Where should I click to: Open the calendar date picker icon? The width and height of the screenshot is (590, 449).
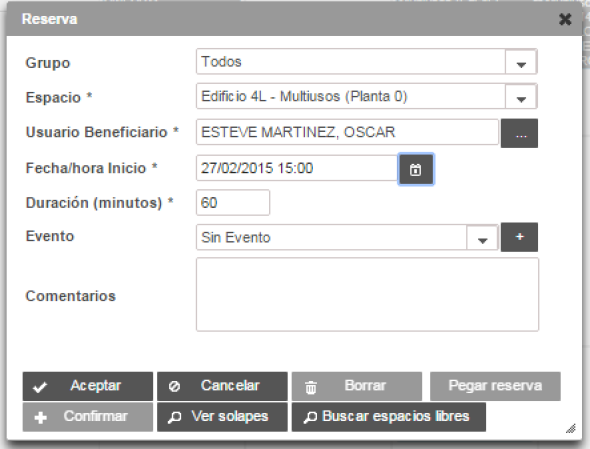[416, 169]
